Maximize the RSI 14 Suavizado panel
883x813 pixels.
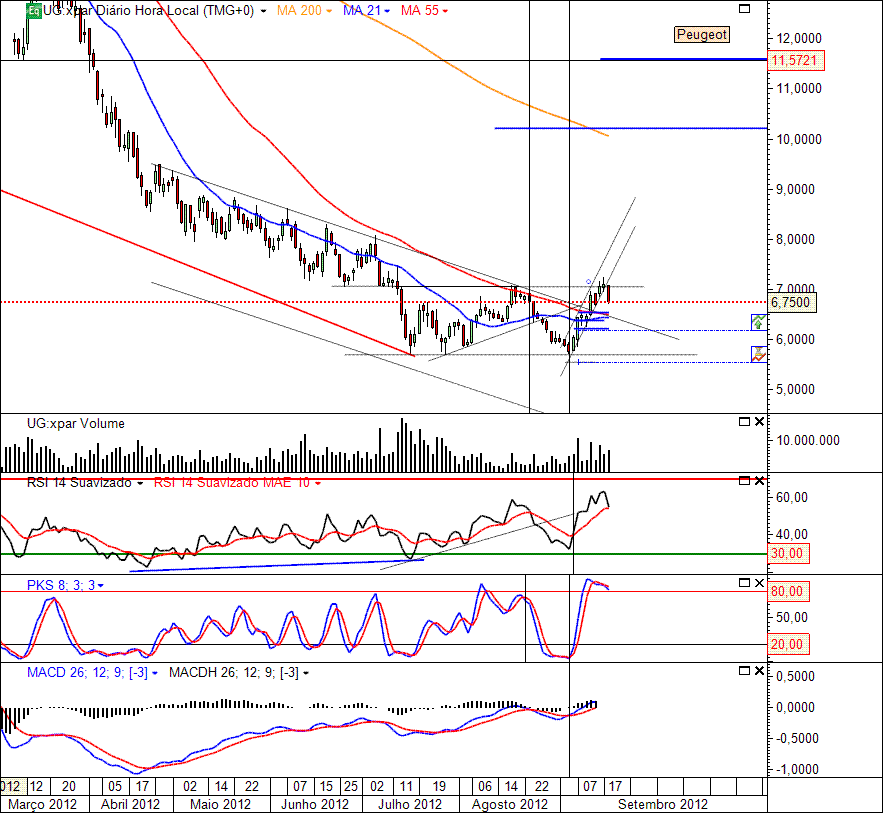click(744, 481)
